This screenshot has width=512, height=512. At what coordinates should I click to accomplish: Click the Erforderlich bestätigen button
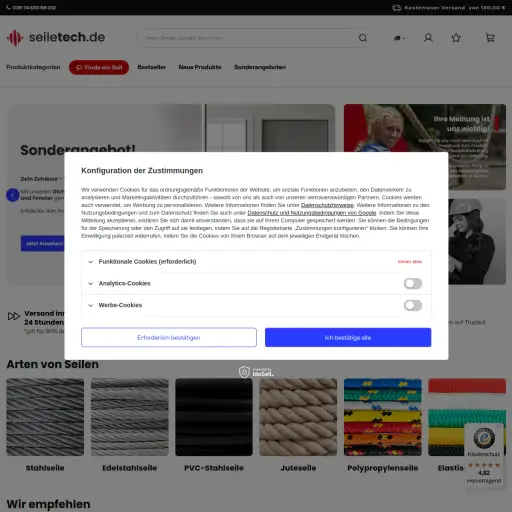click(x=169, y=337)
